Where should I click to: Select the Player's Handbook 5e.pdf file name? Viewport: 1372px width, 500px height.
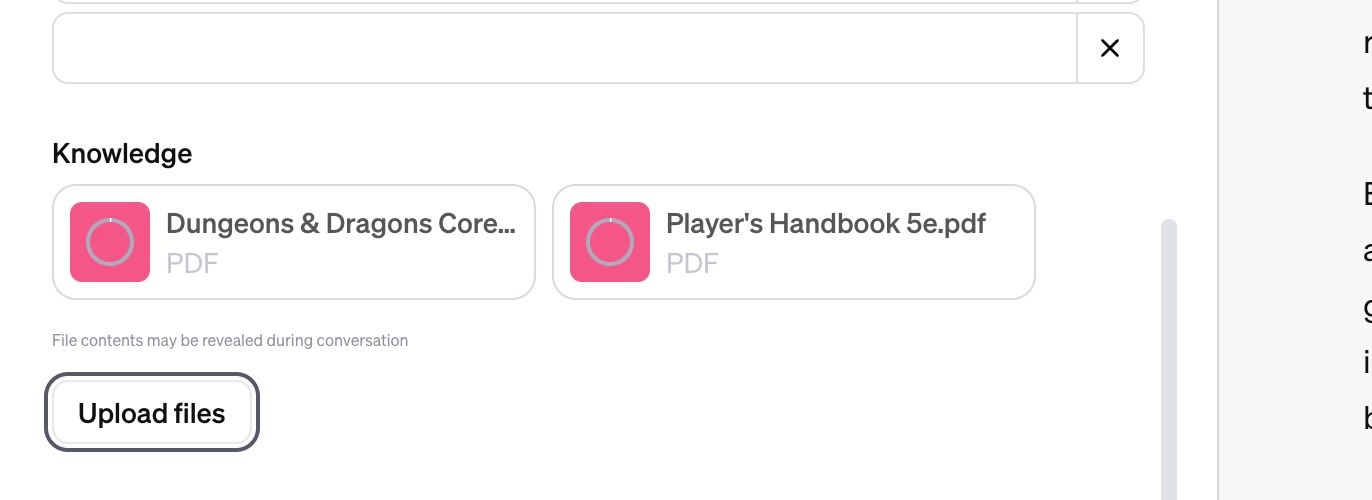pos(826,224)
